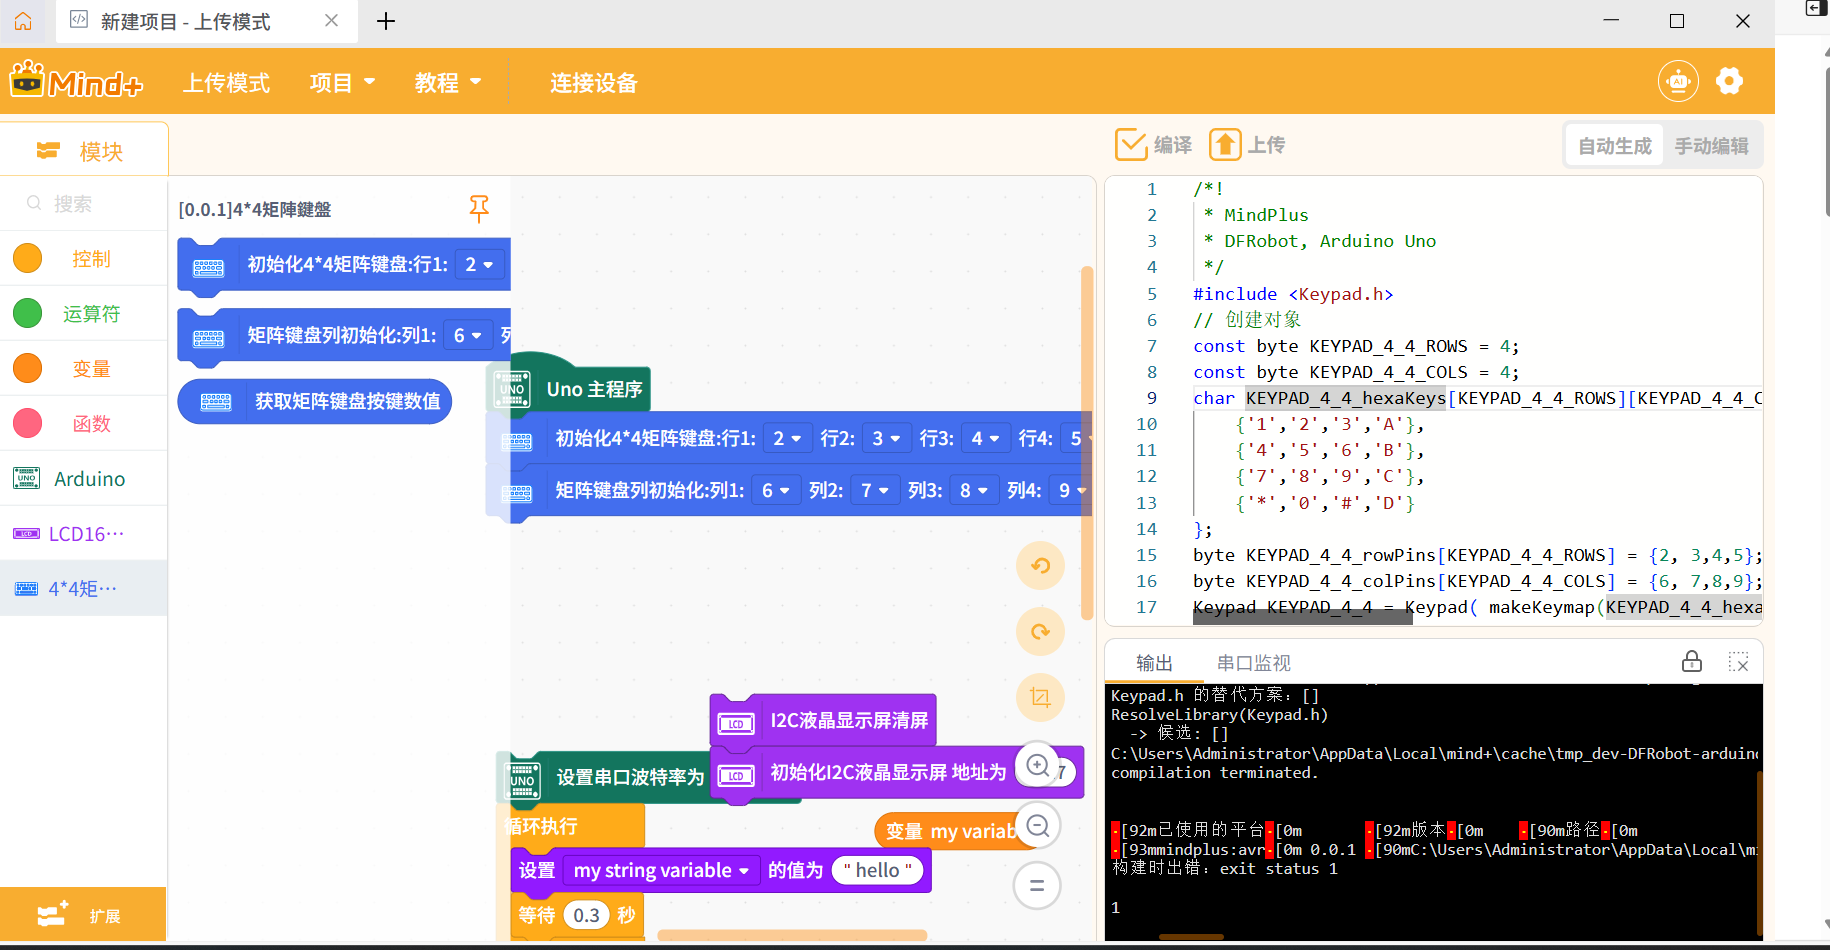Image resolution: width=1830 pixels, height=950 pixels.
Task: Open the 列2 dropdown showing 7
Action: coord(875,490)
